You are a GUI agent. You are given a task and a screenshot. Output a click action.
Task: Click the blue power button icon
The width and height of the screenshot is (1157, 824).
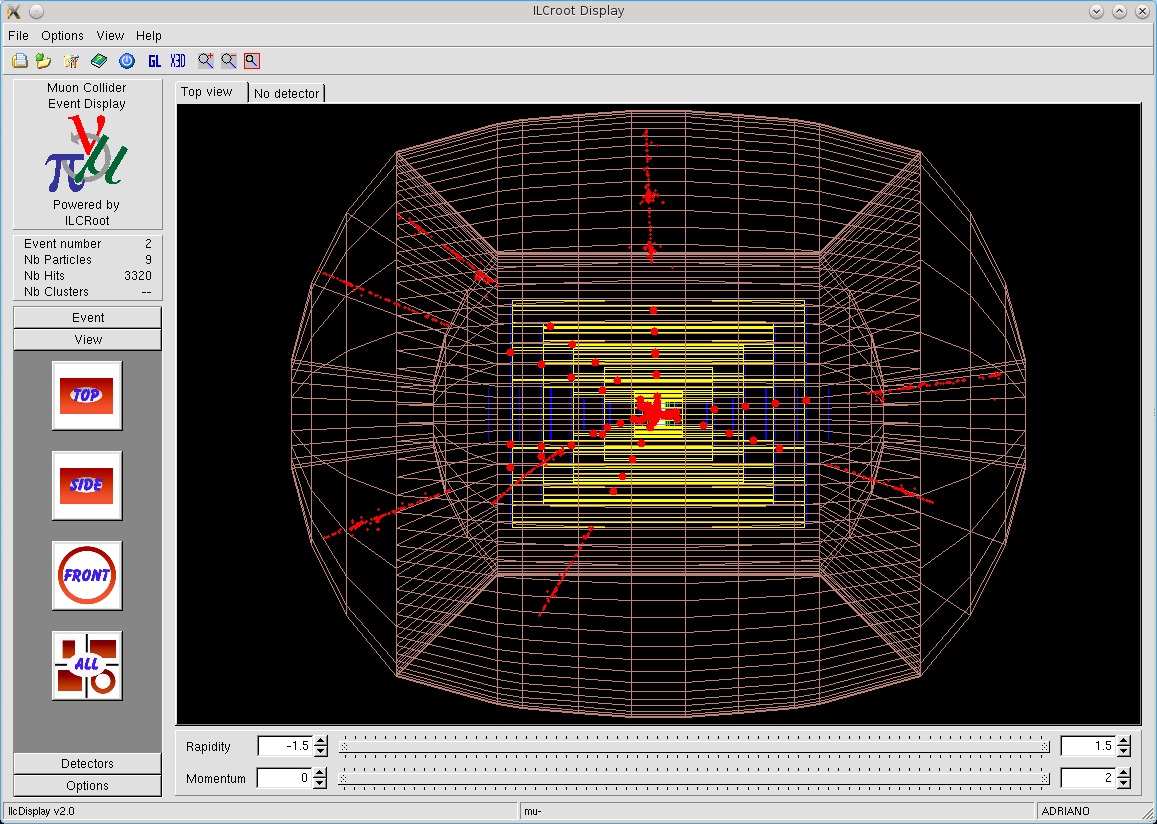click(126, 61)
